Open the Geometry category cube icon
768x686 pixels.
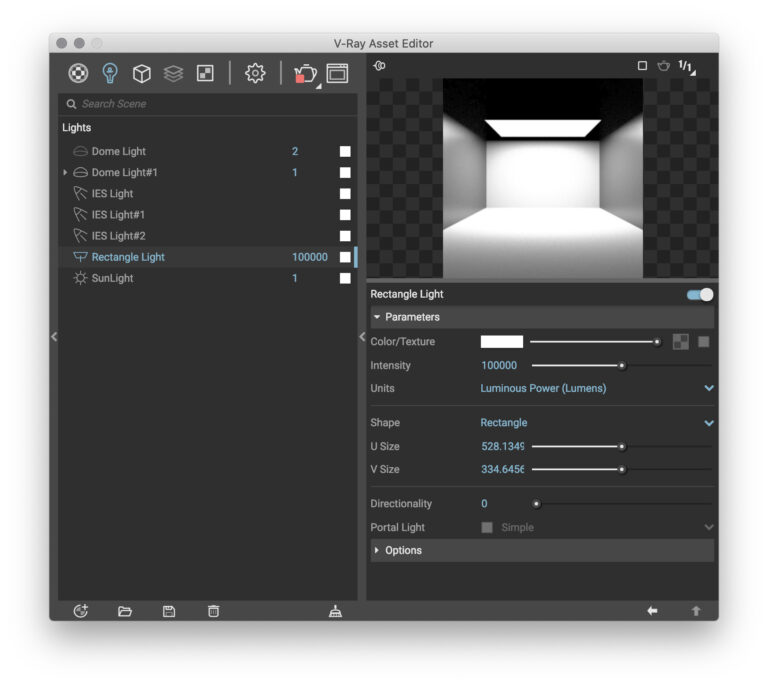tap(142, 73)
